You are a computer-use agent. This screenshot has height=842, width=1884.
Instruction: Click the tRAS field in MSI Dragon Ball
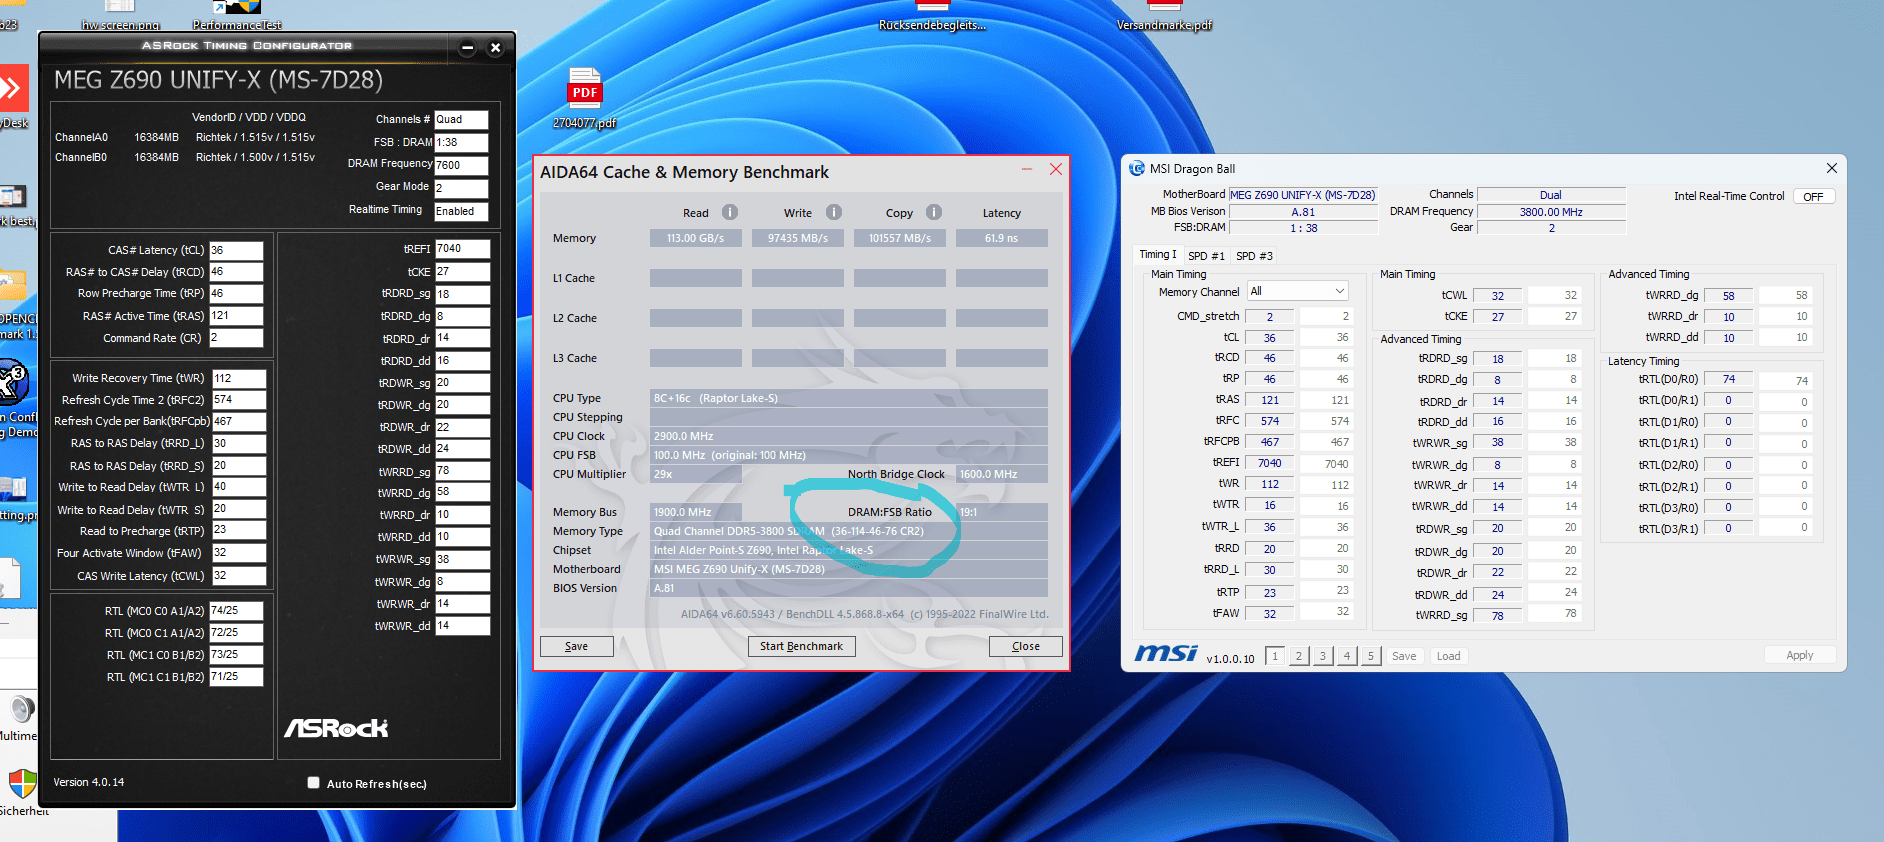(1270, 400)
